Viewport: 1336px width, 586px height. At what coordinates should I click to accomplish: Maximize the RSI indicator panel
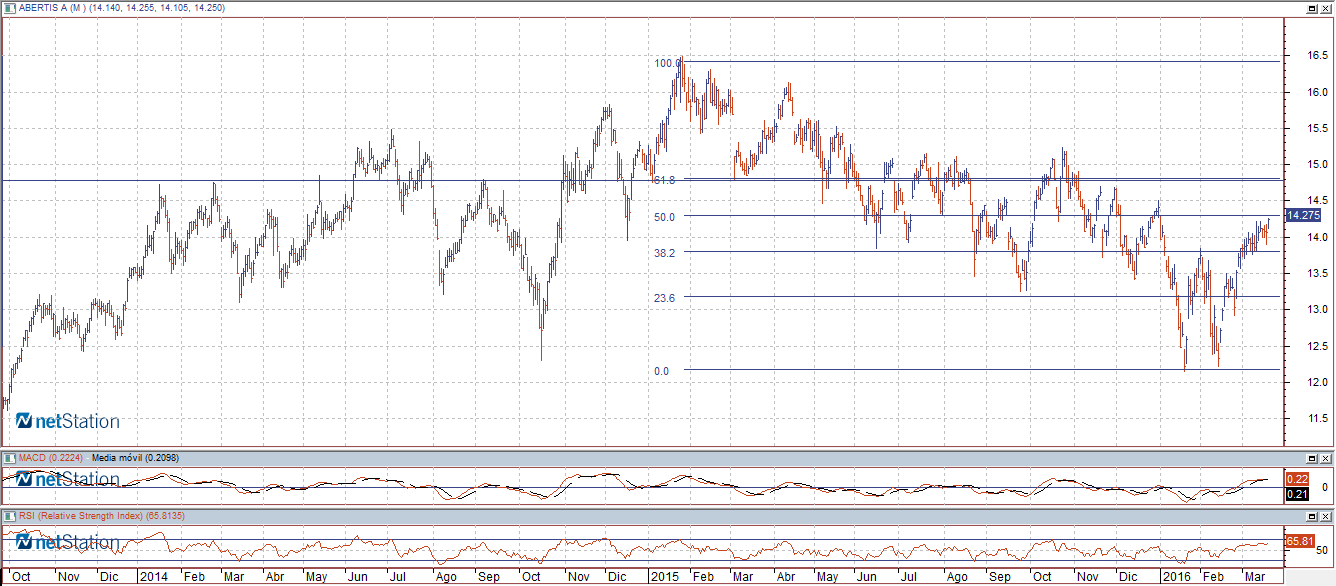tap(1311, 515)
